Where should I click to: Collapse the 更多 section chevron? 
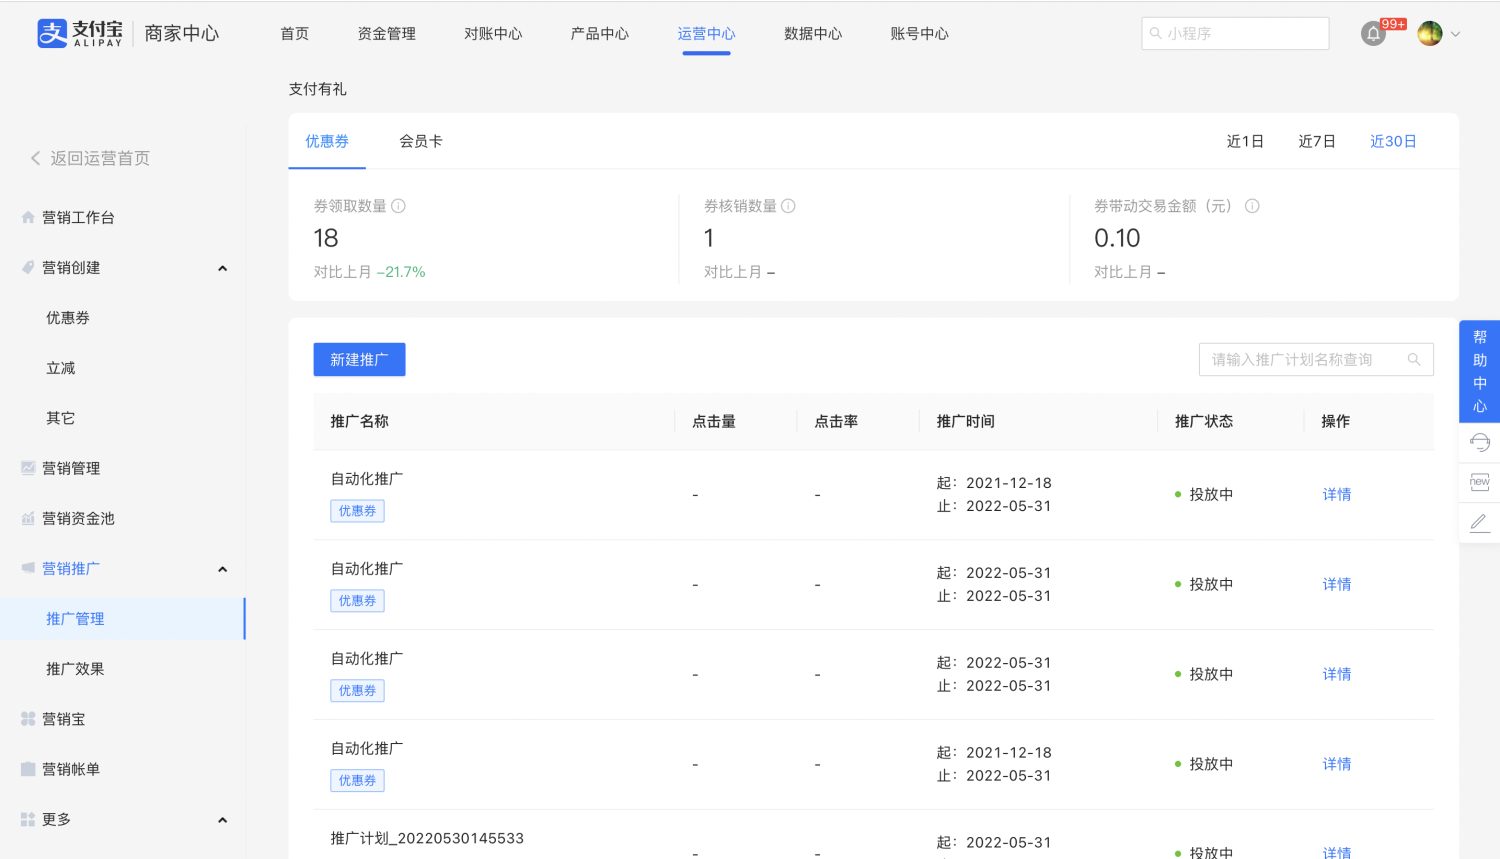(223, 820)
